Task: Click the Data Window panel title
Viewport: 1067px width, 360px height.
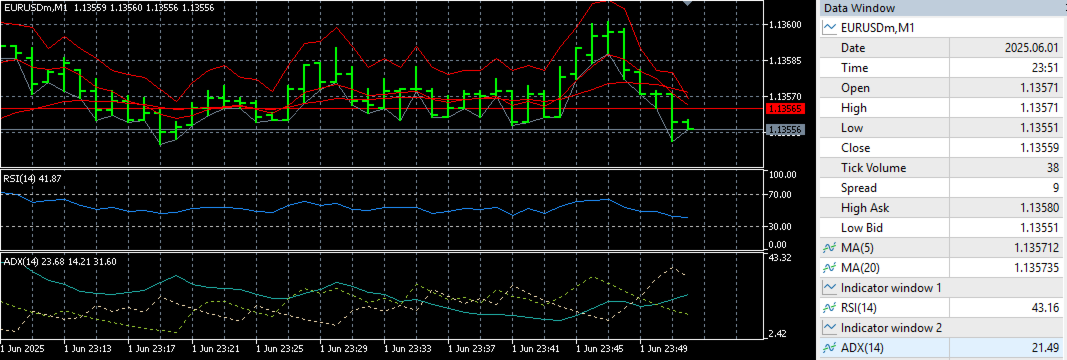Action: click(x=859, y=9)
